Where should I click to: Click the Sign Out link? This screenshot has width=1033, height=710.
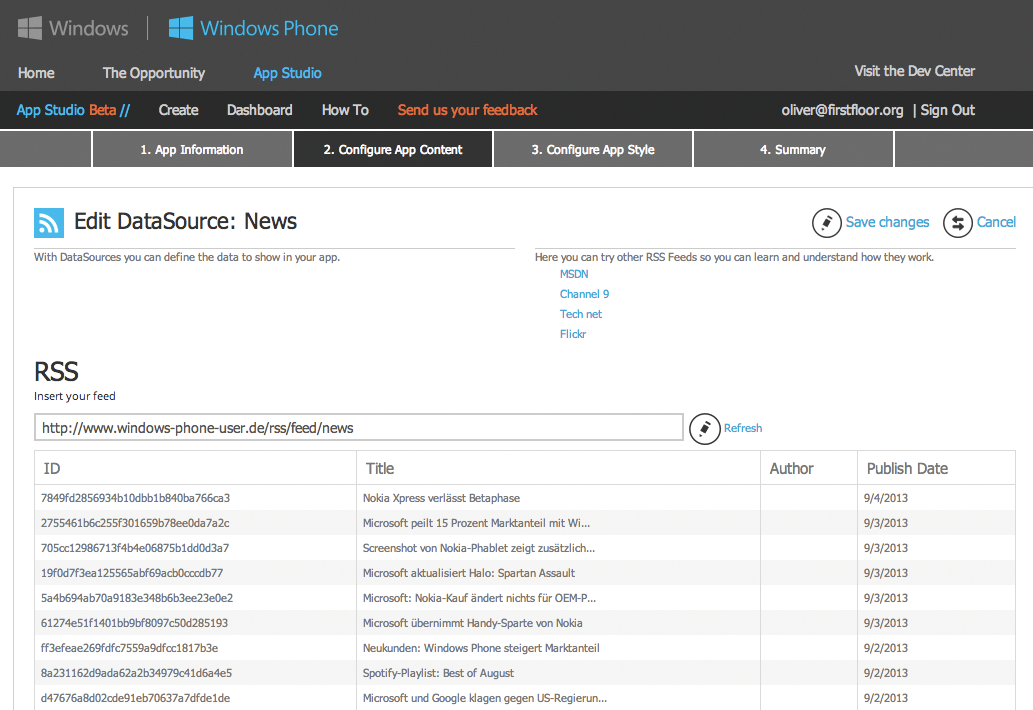(948, 110)
